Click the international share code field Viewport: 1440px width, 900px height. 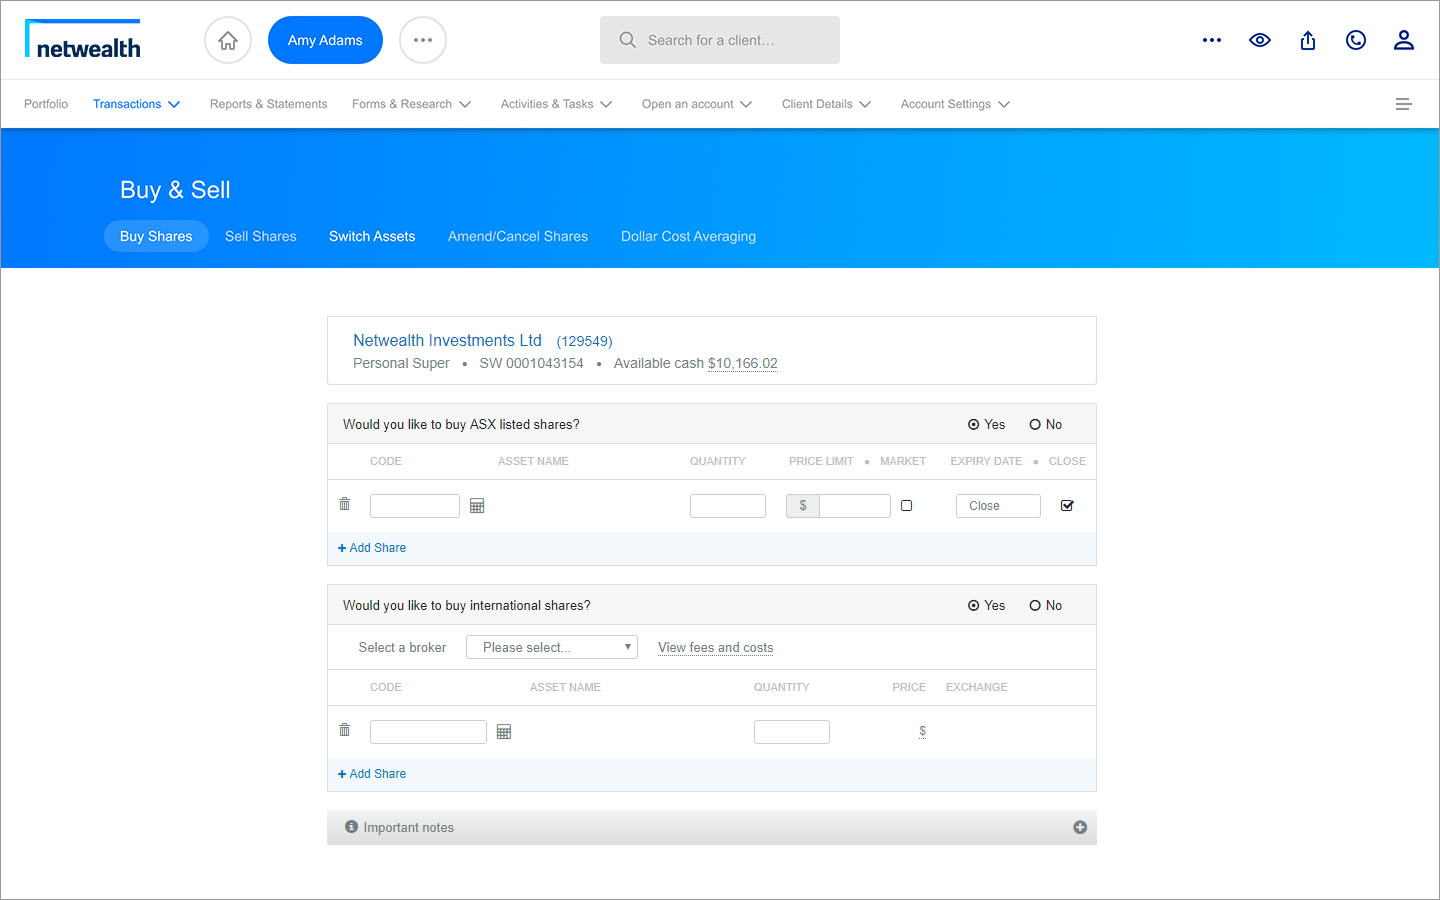428,732
